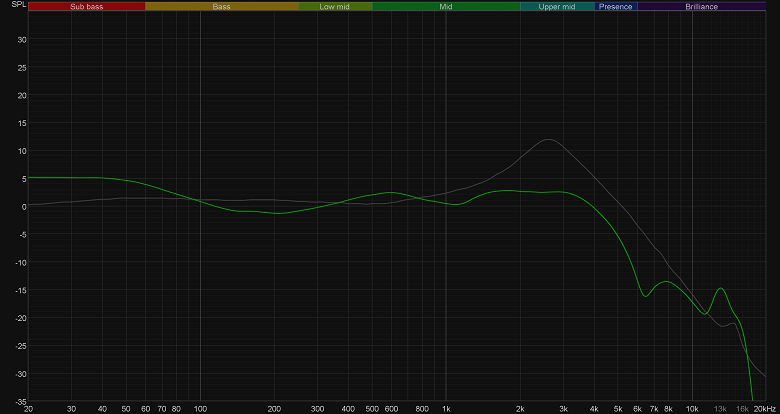Screen dimensions: 780x414
Task: Click the 400 Hz frequency tick label
Action: (x=348, y=409)
